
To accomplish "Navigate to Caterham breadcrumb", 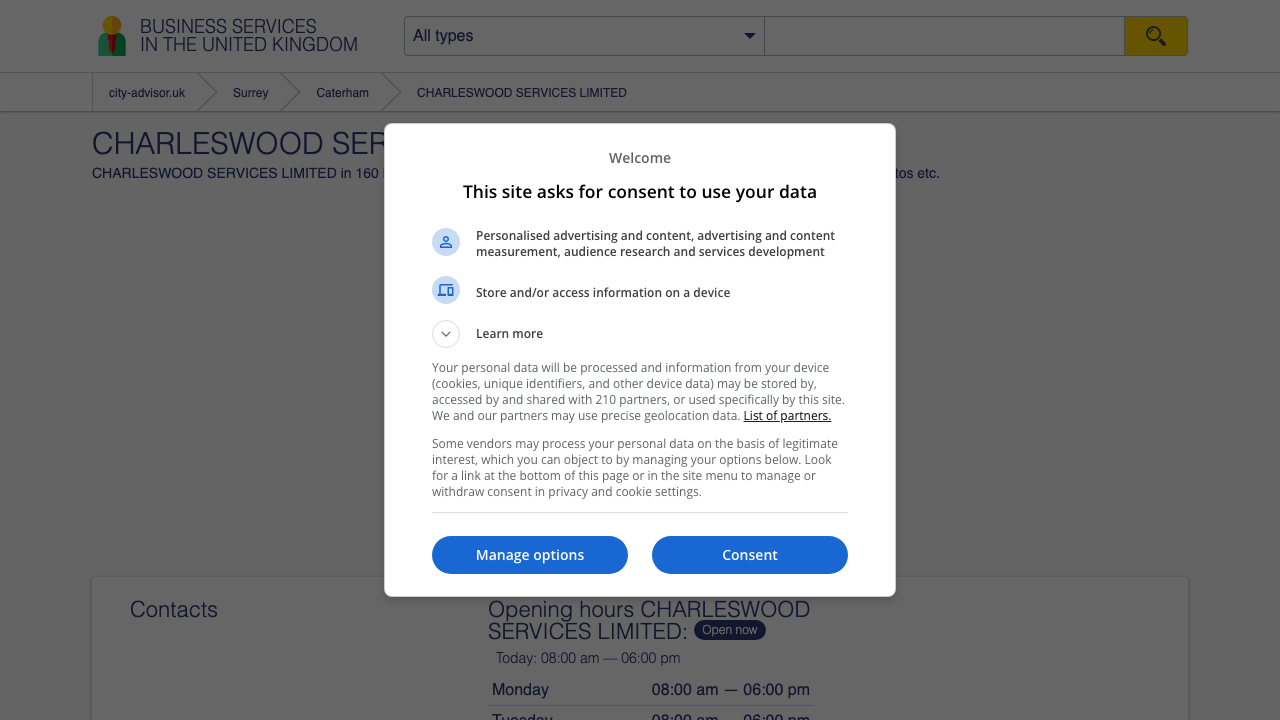I will pyautogui.click(x=342, y=93).
